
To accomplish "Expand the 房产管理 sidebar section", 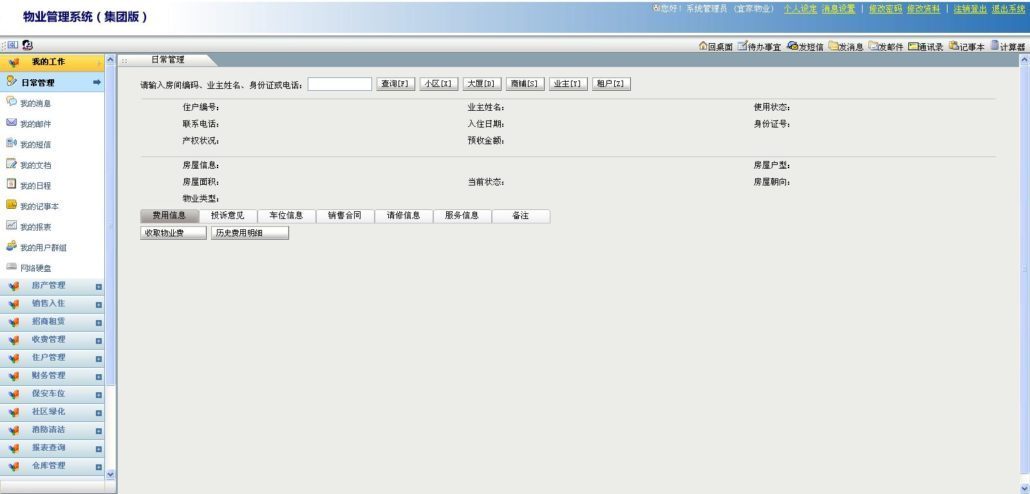I will coord(53,286).
